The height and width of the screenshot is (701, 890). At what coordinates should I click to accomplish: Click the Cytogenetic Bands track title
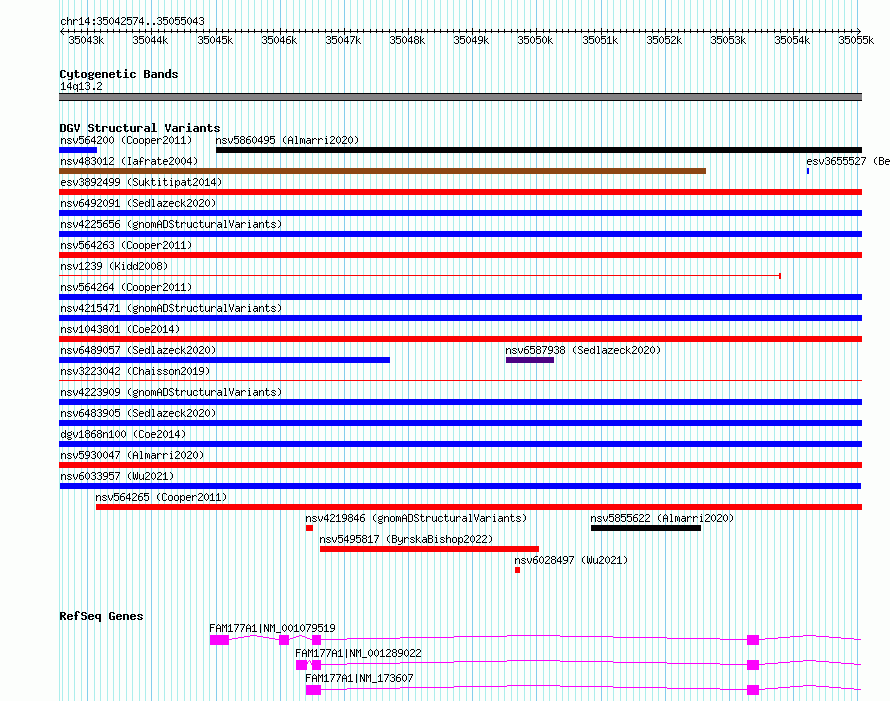pos(119,74)
